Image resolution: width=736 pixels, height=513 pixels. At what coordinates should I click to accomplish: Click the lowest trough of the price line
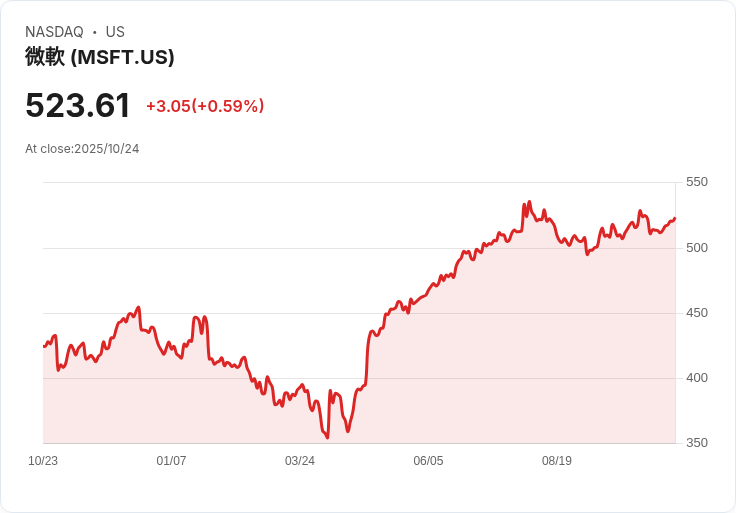[327, 437]
